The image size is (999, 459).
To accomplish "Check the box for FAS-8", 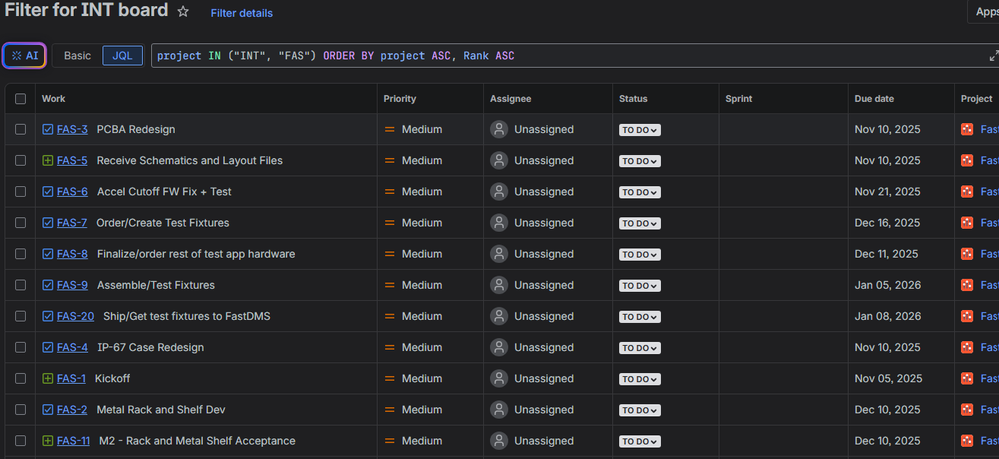I will pos(20,254).
